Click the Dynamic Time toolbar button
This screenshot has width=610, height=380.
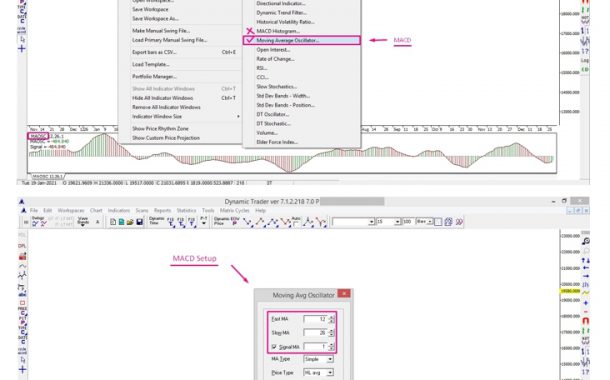click(157, 221)
